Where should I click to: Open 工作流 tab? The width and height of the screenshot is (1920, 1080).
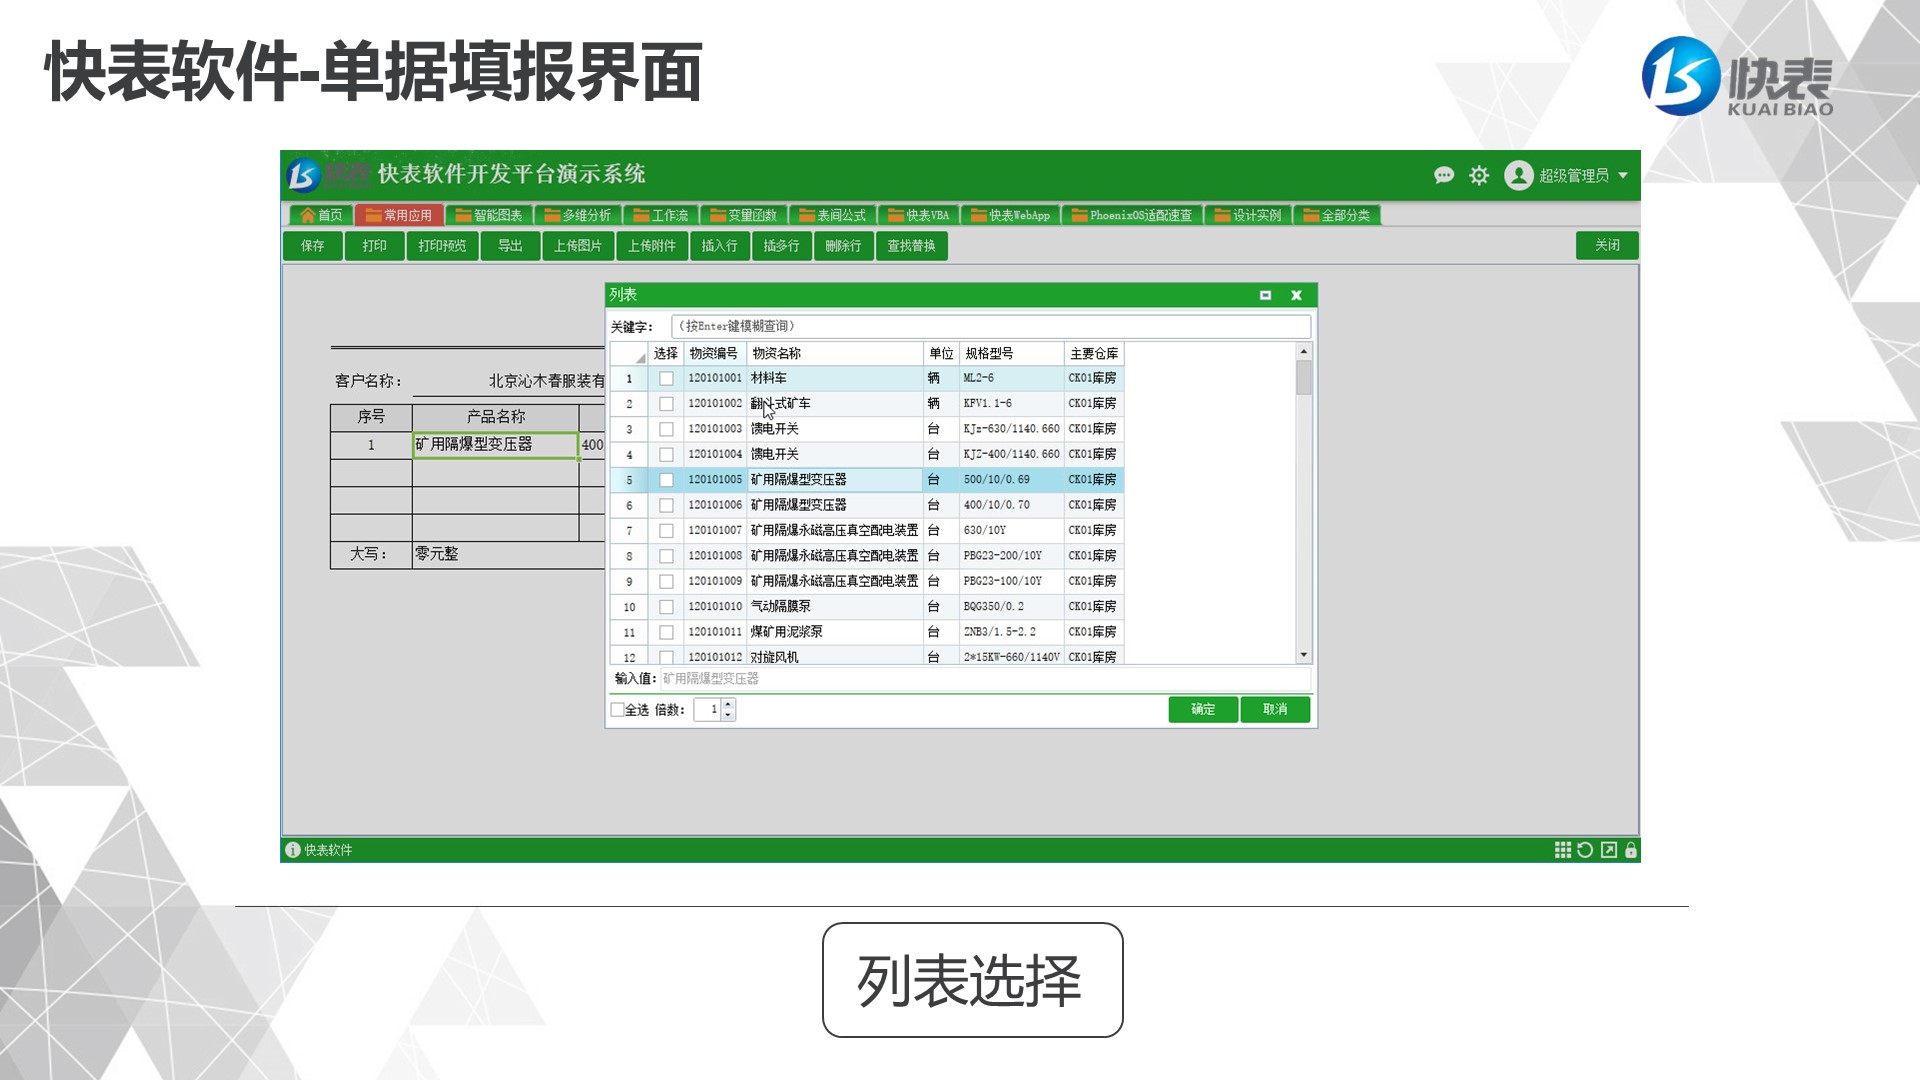pos(660,215)
